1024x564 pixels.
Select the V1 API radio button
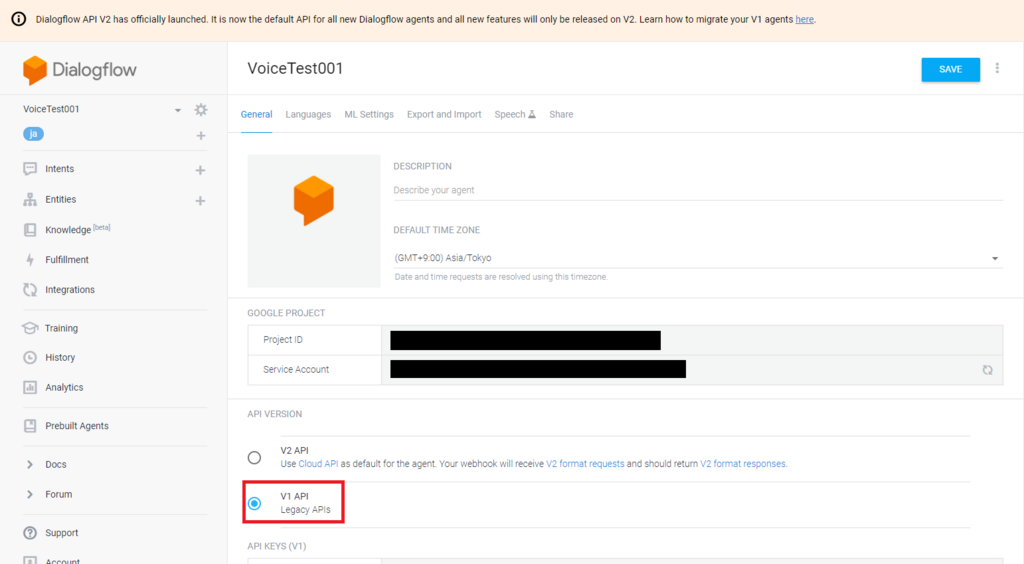255,503
